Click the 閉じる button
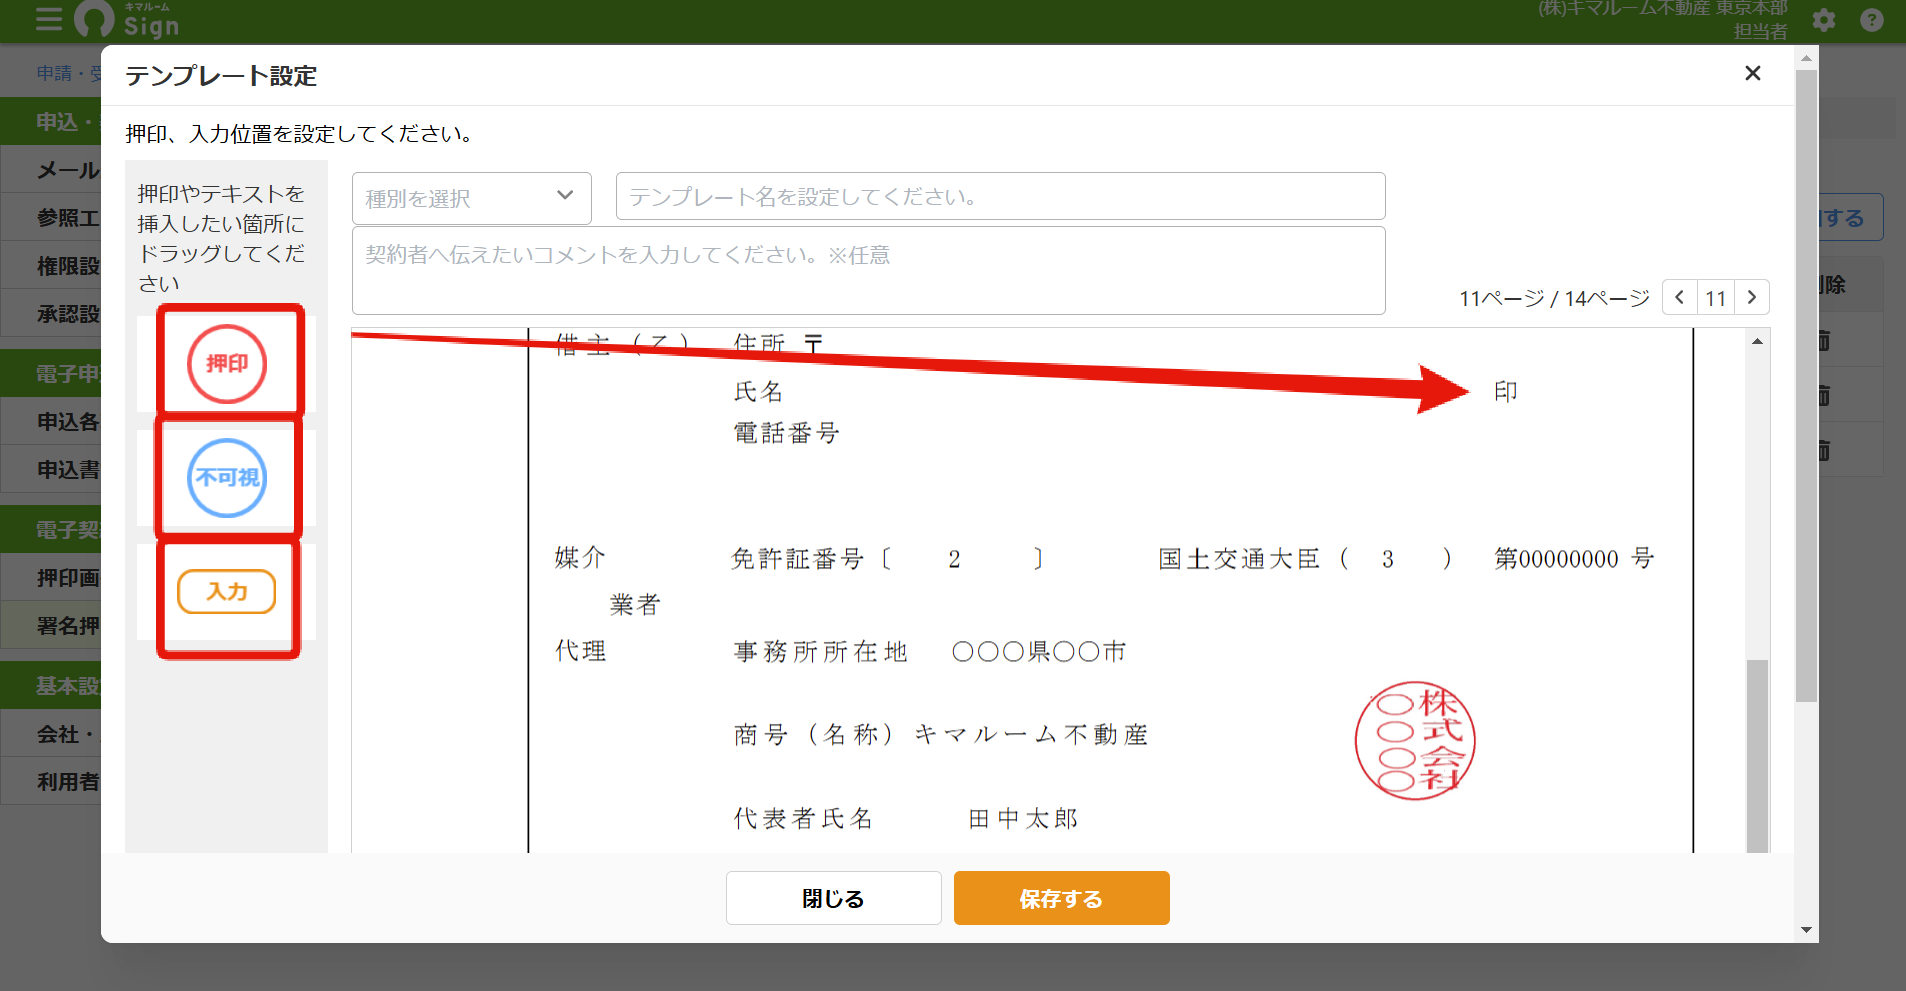The image size is (1906, 991). pos(834,898)
